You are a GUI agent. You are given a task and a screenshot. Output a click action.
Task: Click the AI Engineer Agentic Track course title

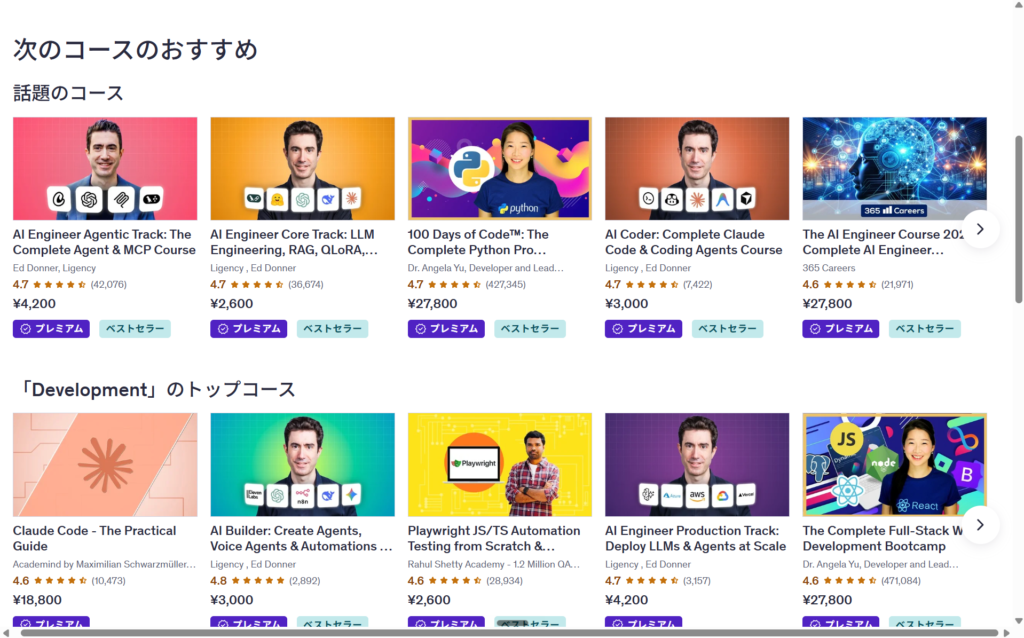click(x=104, y=242)
